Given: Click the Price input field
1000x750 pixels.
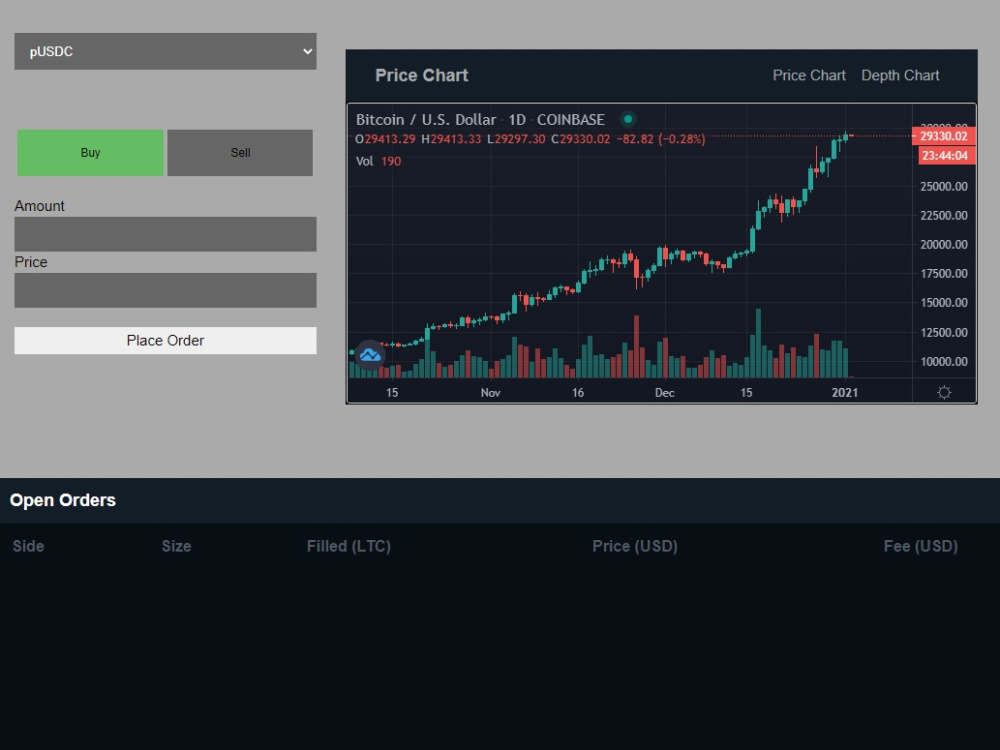Looking at the screenshot, I should (165, 290).
